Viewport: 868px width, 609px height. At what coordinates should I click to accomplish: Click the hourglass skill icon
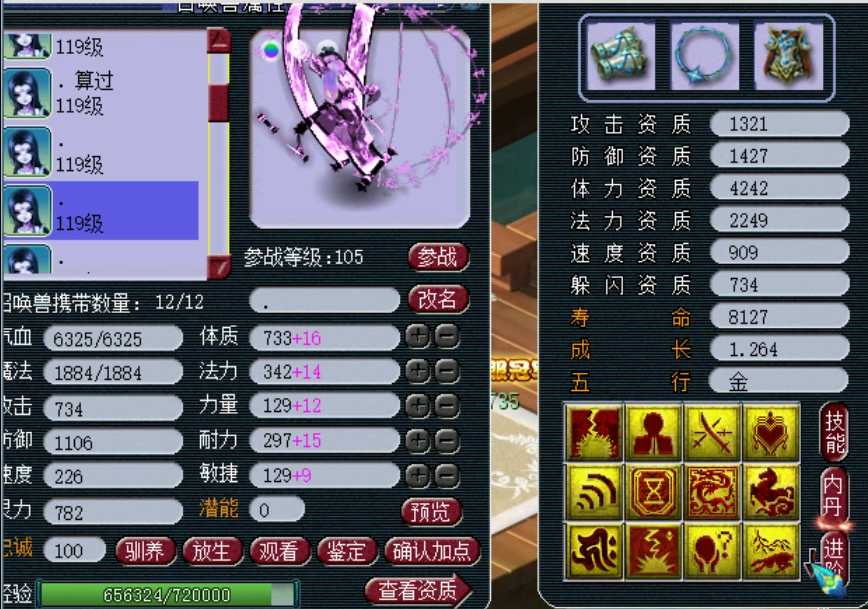tap(653, 492)
